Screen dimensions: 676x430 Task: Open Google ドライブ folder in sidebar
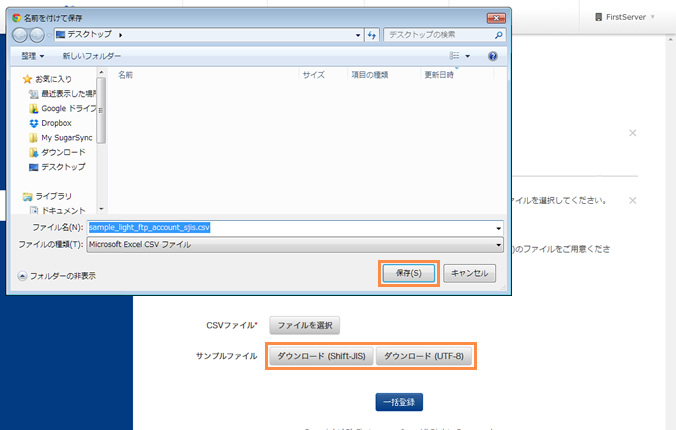click(62, 108)
